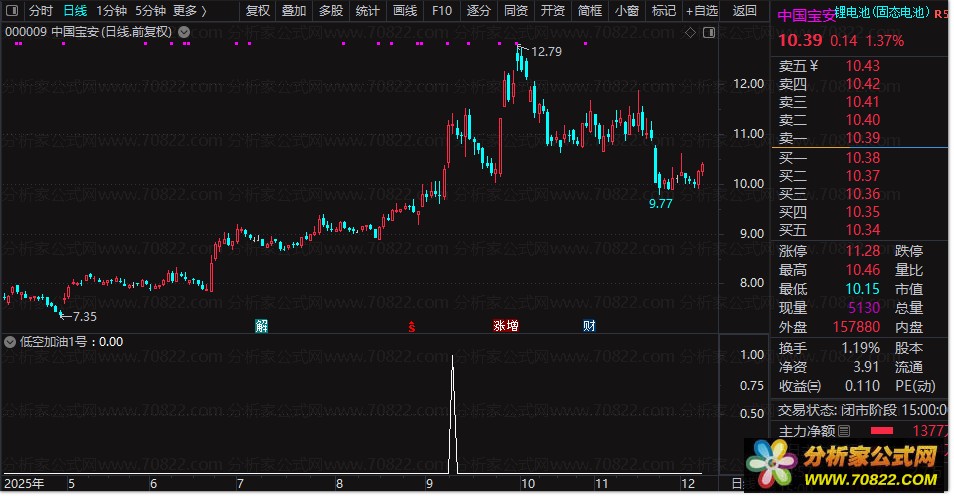This screenshot has width=954, height=496.
Task: Click the 开资 toolbar button
Action: pyautogui.click(x=552, y=10)
